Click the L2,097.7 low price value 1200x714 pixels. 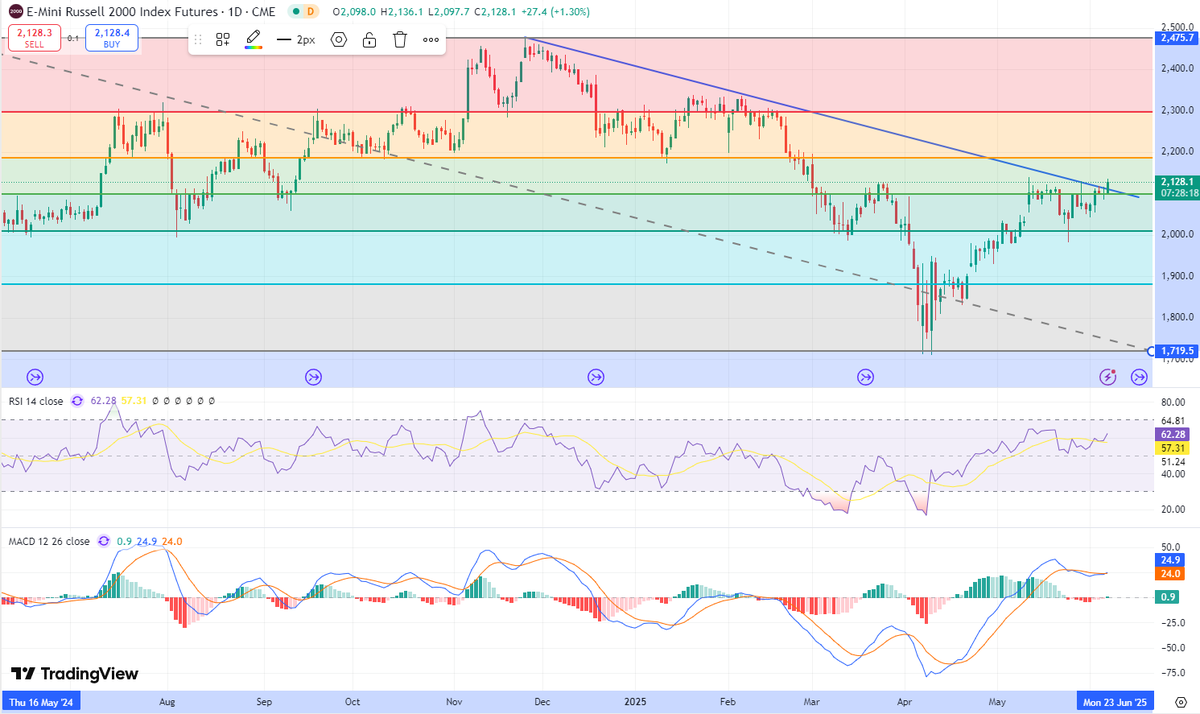pyautogui.click(x=451, y=11)
